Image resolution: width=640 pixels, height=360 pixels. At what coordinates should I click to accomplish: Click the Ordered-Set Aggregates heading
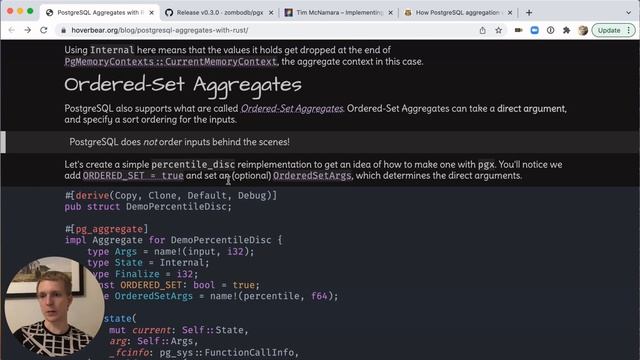[x=183, y=85]
